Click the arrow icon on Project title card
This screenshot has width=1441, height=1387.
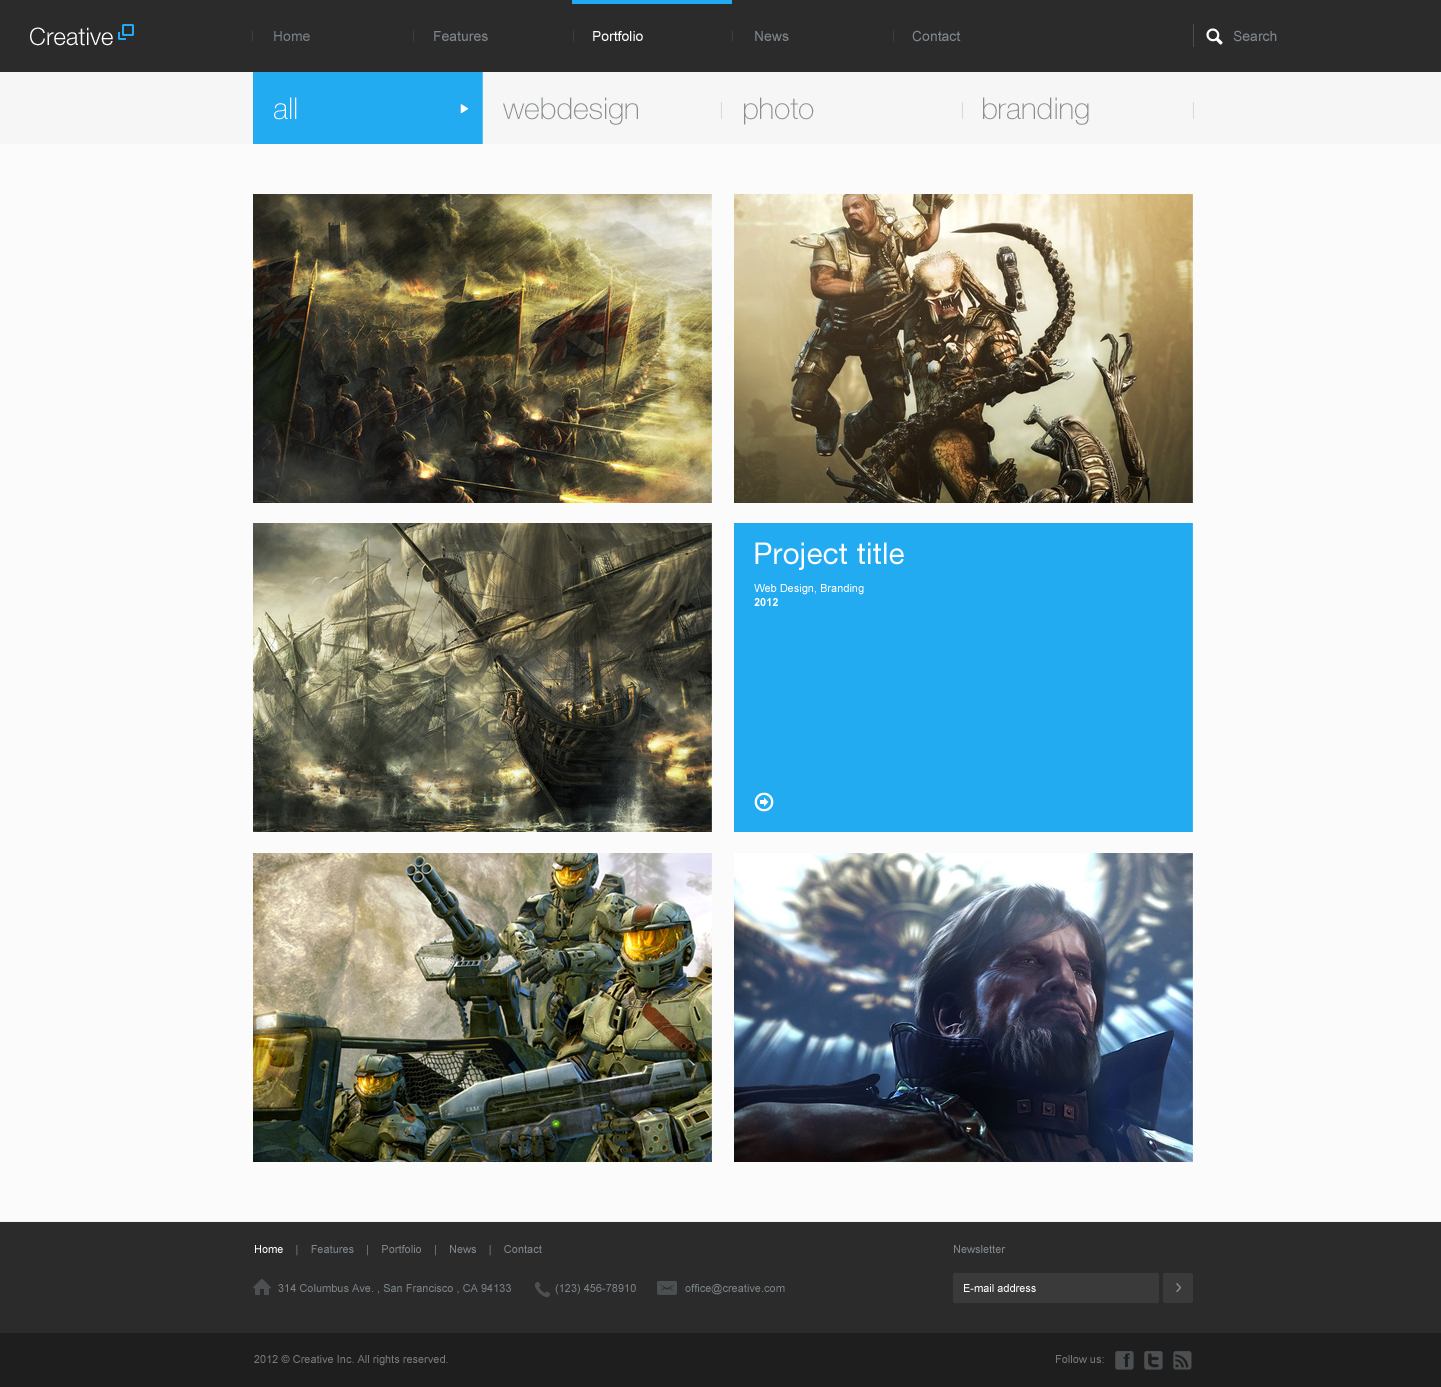764,802
